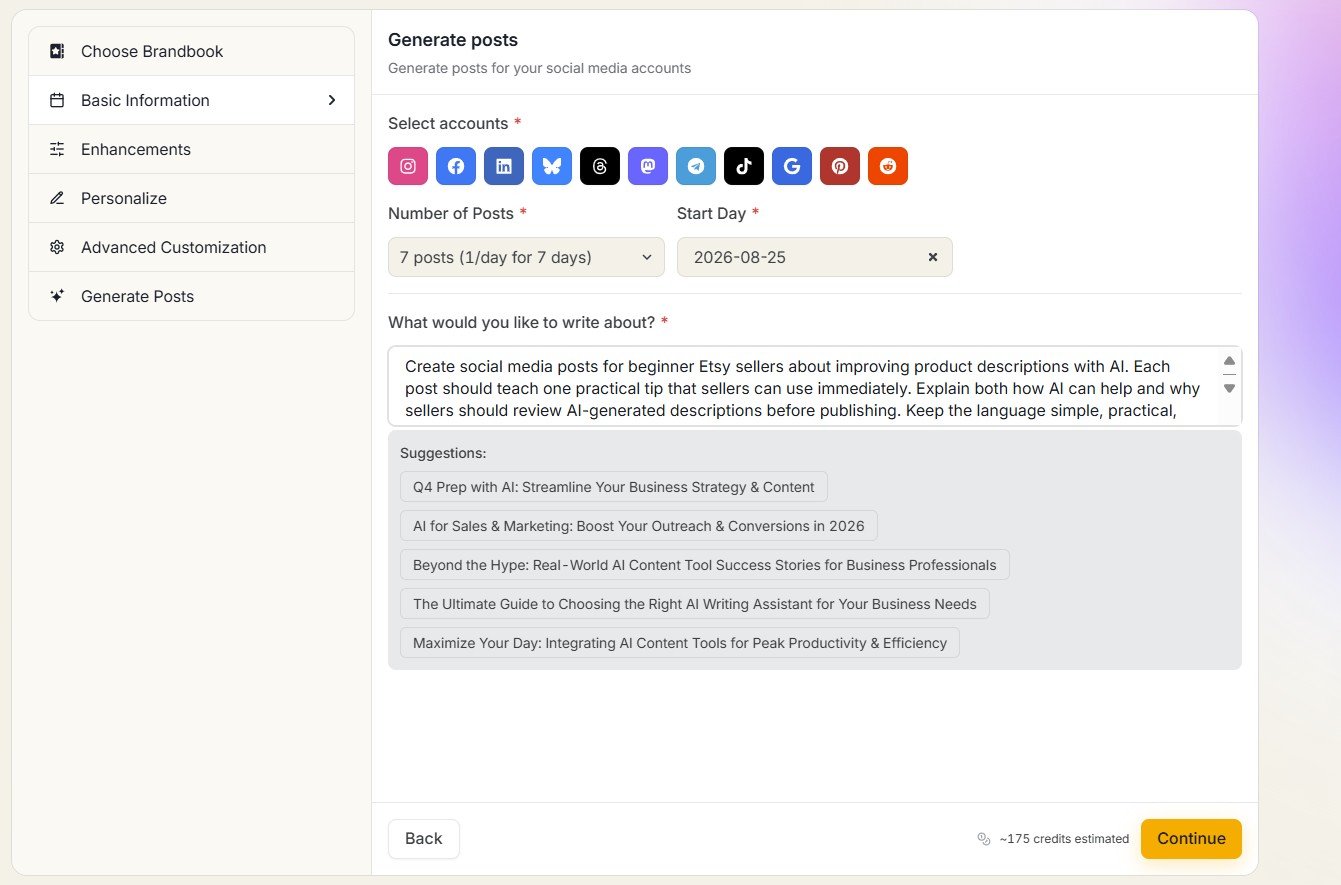Viewport: 1341px width, 885px height.
Task: Click the text area scroll up arrow
Action: 1230,361
